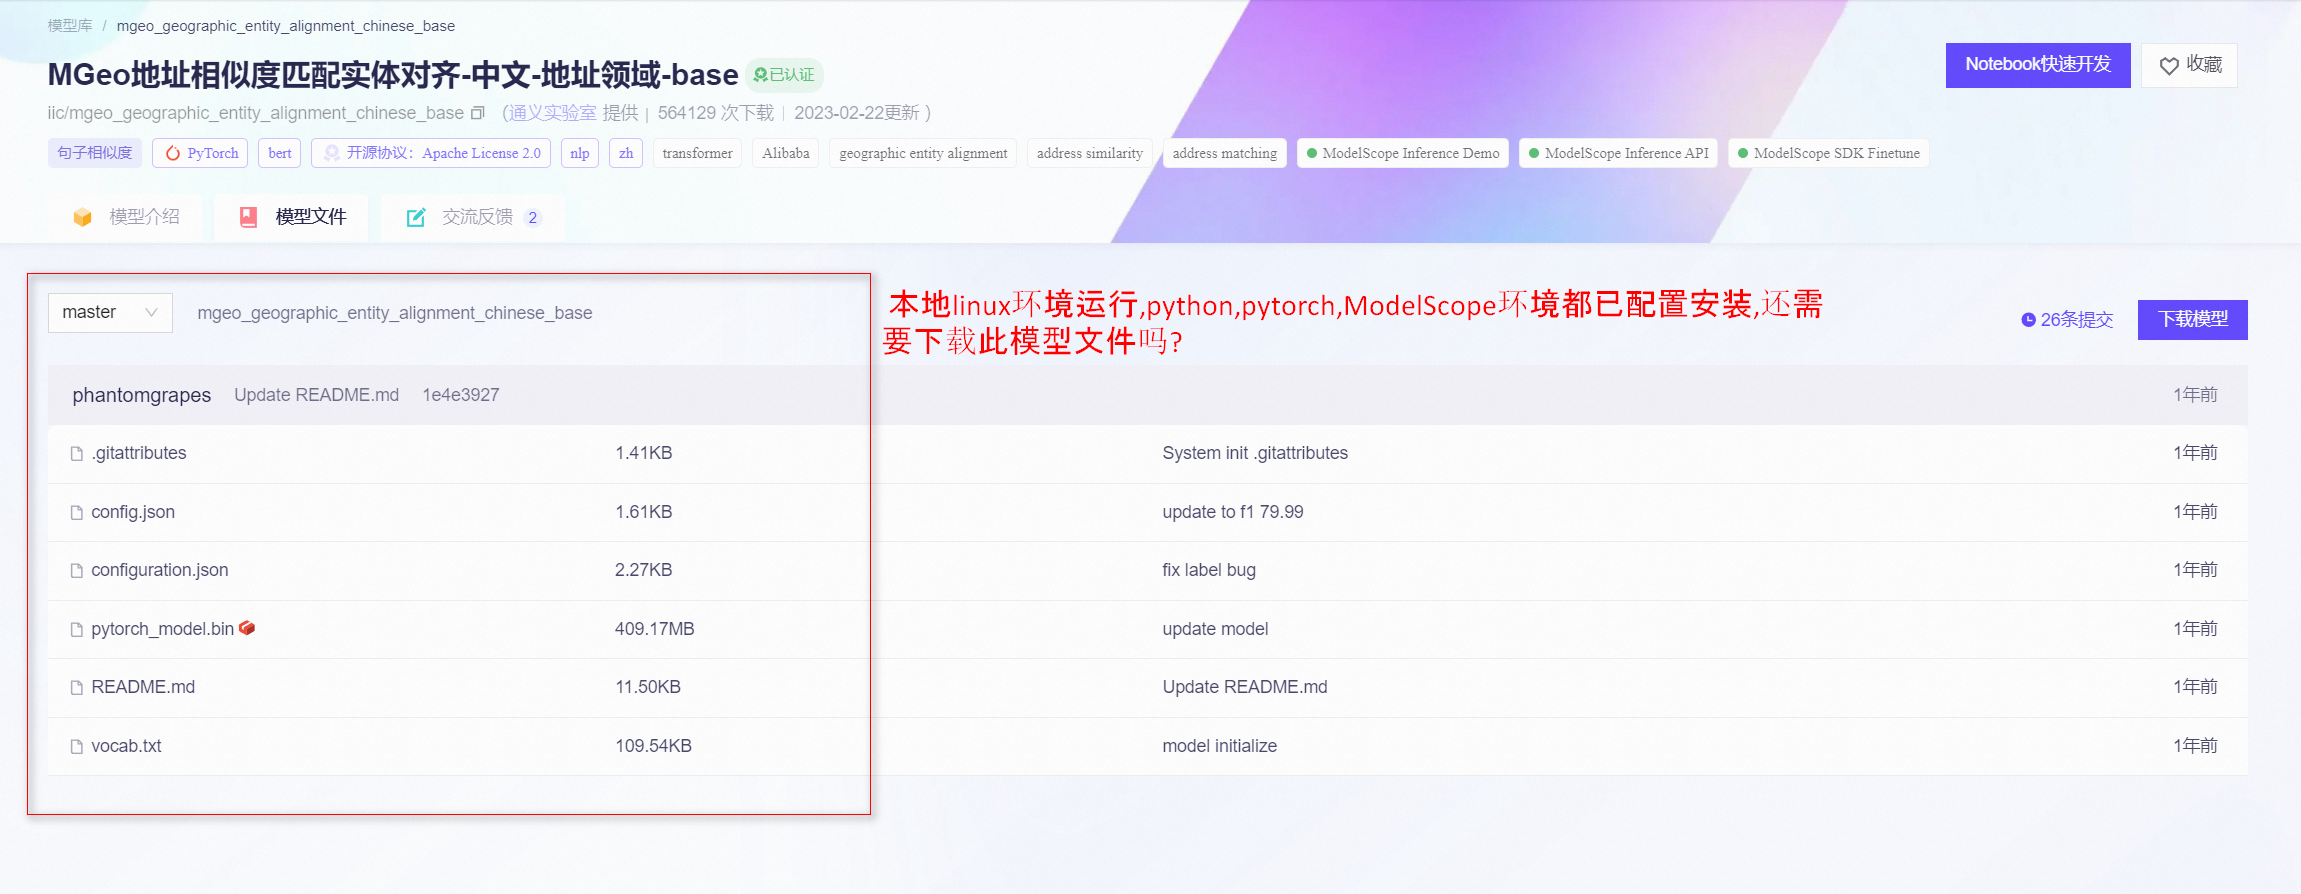Click the feedback count badge 2
This screenshot has height=894, width=2301.
pos(533,218)
